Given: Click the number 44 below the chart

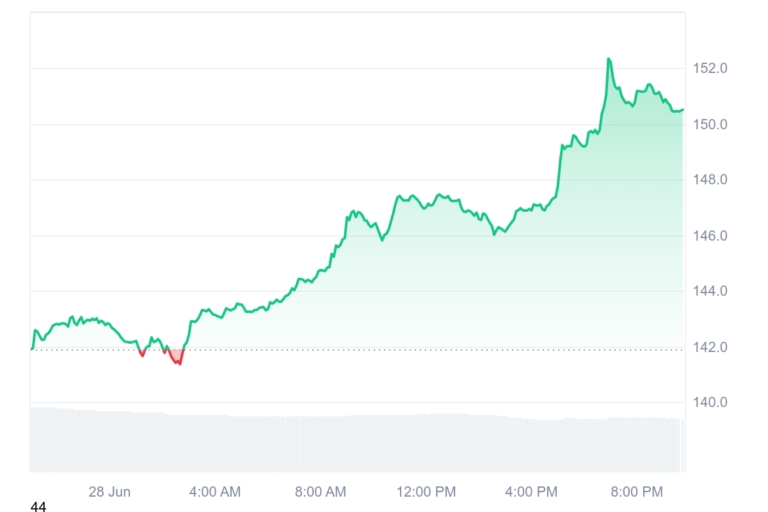Looking at the screenshot, I should pos(38,507).
